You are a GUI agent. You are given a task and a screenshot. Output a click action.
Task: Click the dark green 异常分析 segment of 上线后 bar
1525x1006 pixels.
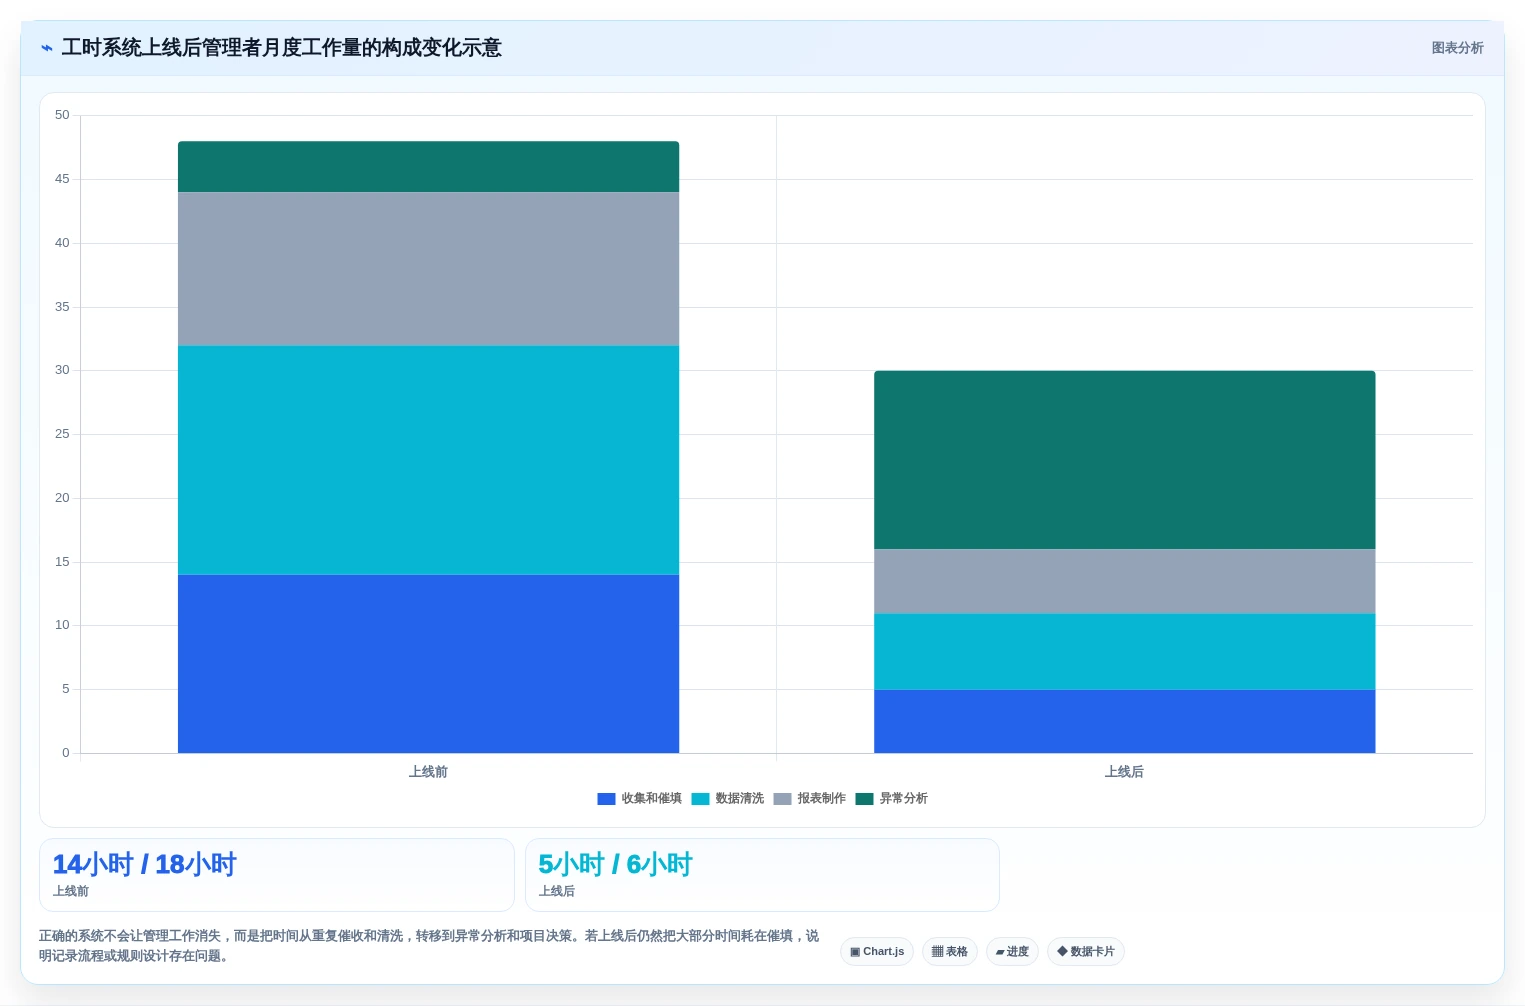tap(1124, 460)
